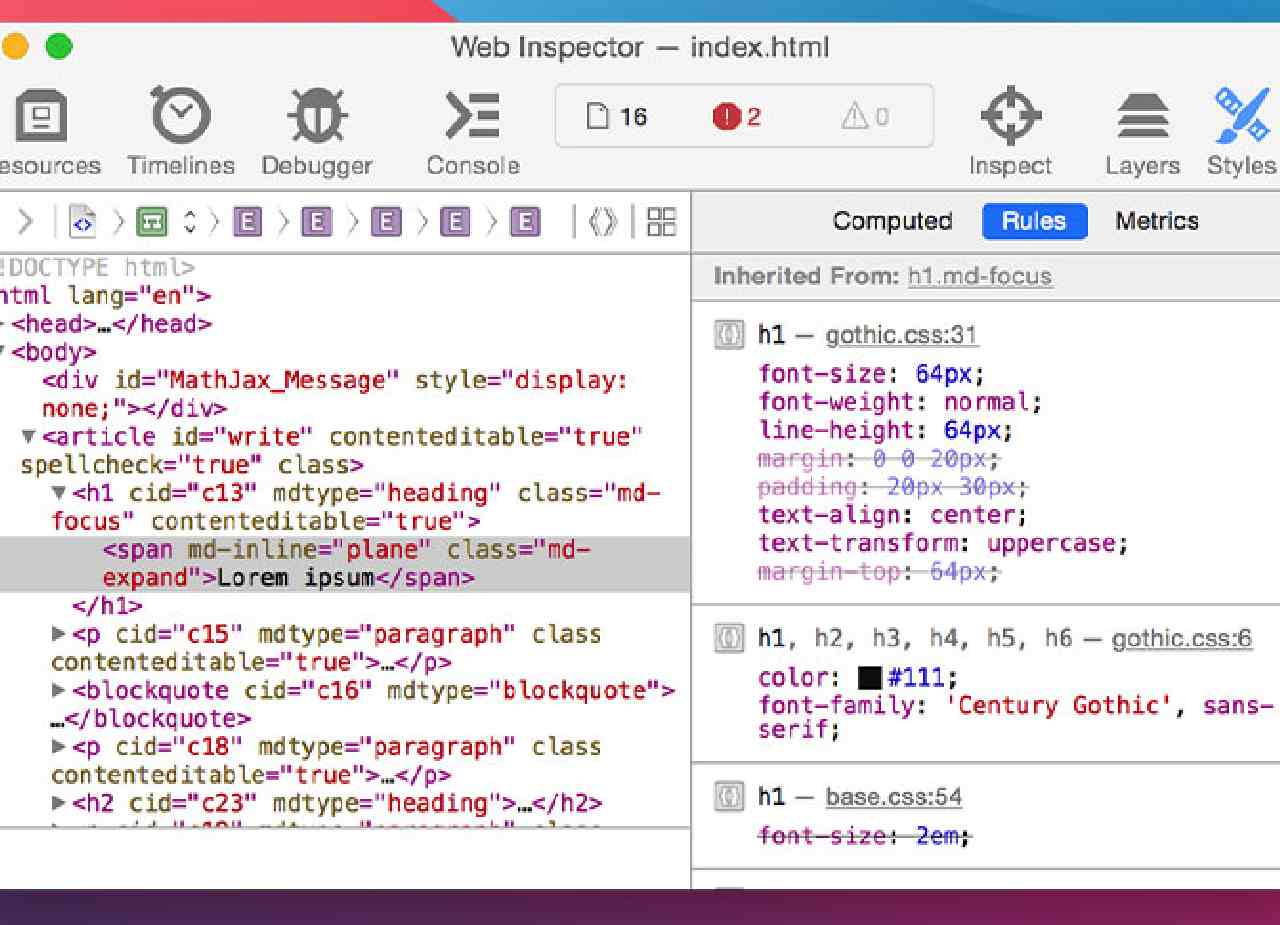Image resolution: width=1280 pixels, height=925 pixels.
Task: Toggle the shadow DOM angle-bracket icon
Action: [x=603, y=222]
